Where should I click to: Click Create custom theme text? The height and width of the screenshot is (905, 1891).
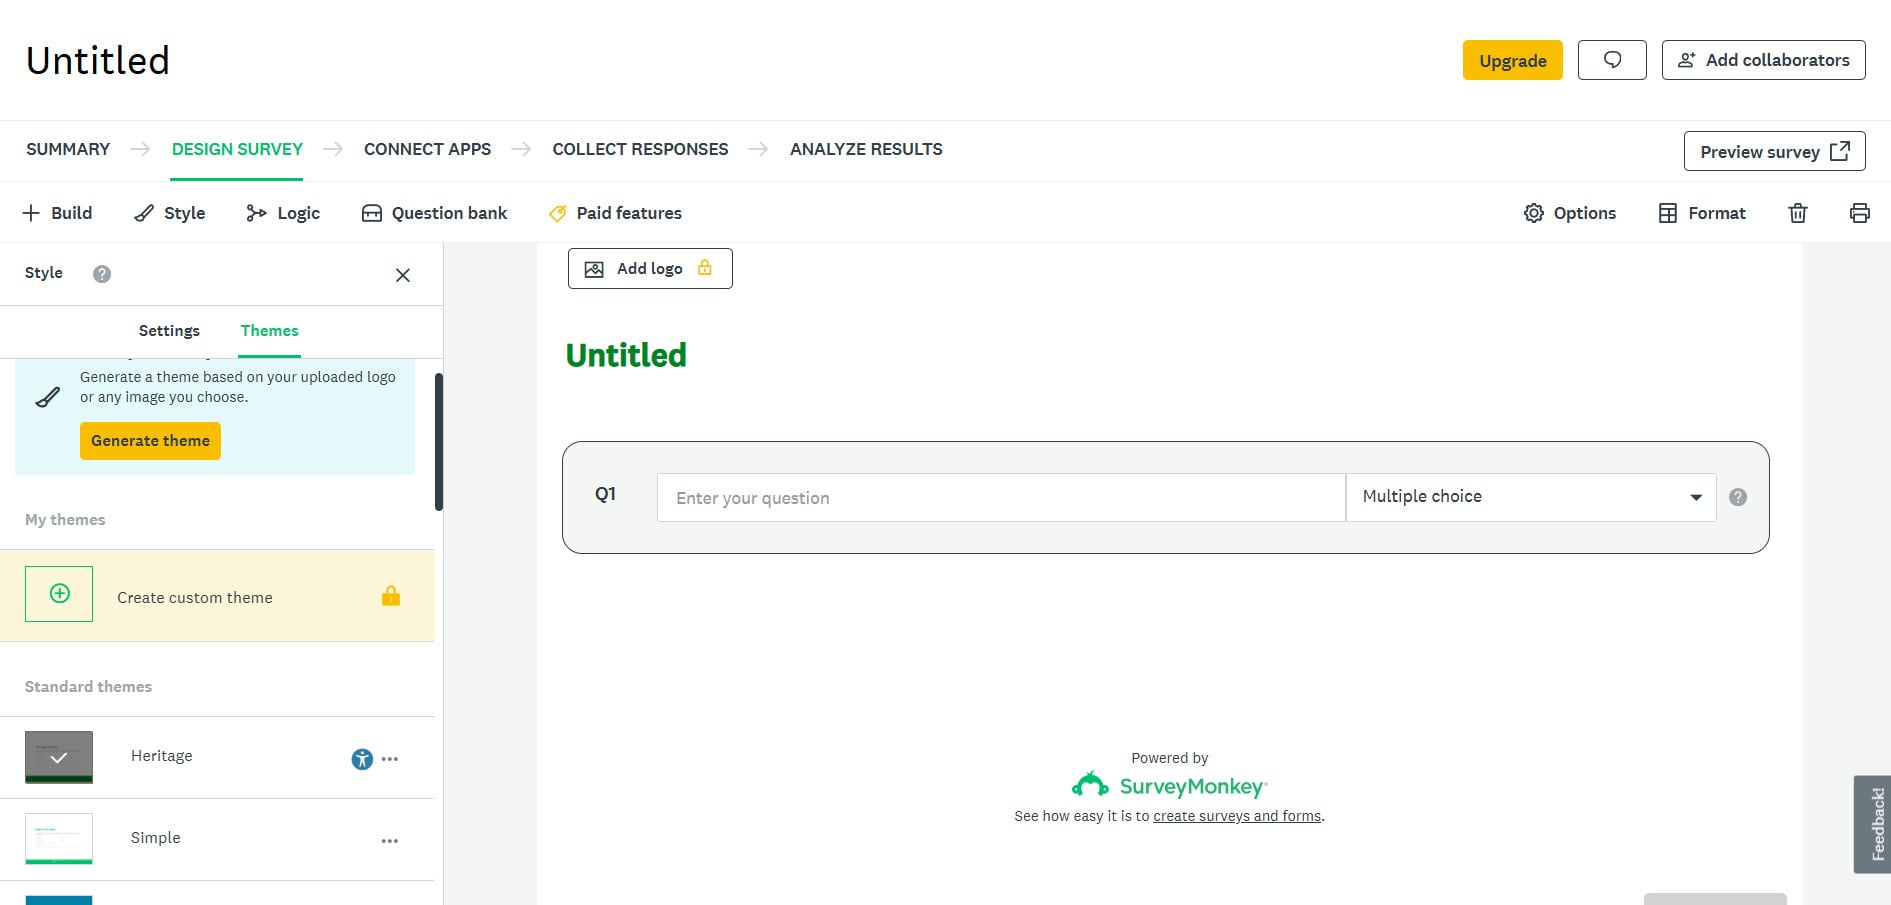point(195,598)
